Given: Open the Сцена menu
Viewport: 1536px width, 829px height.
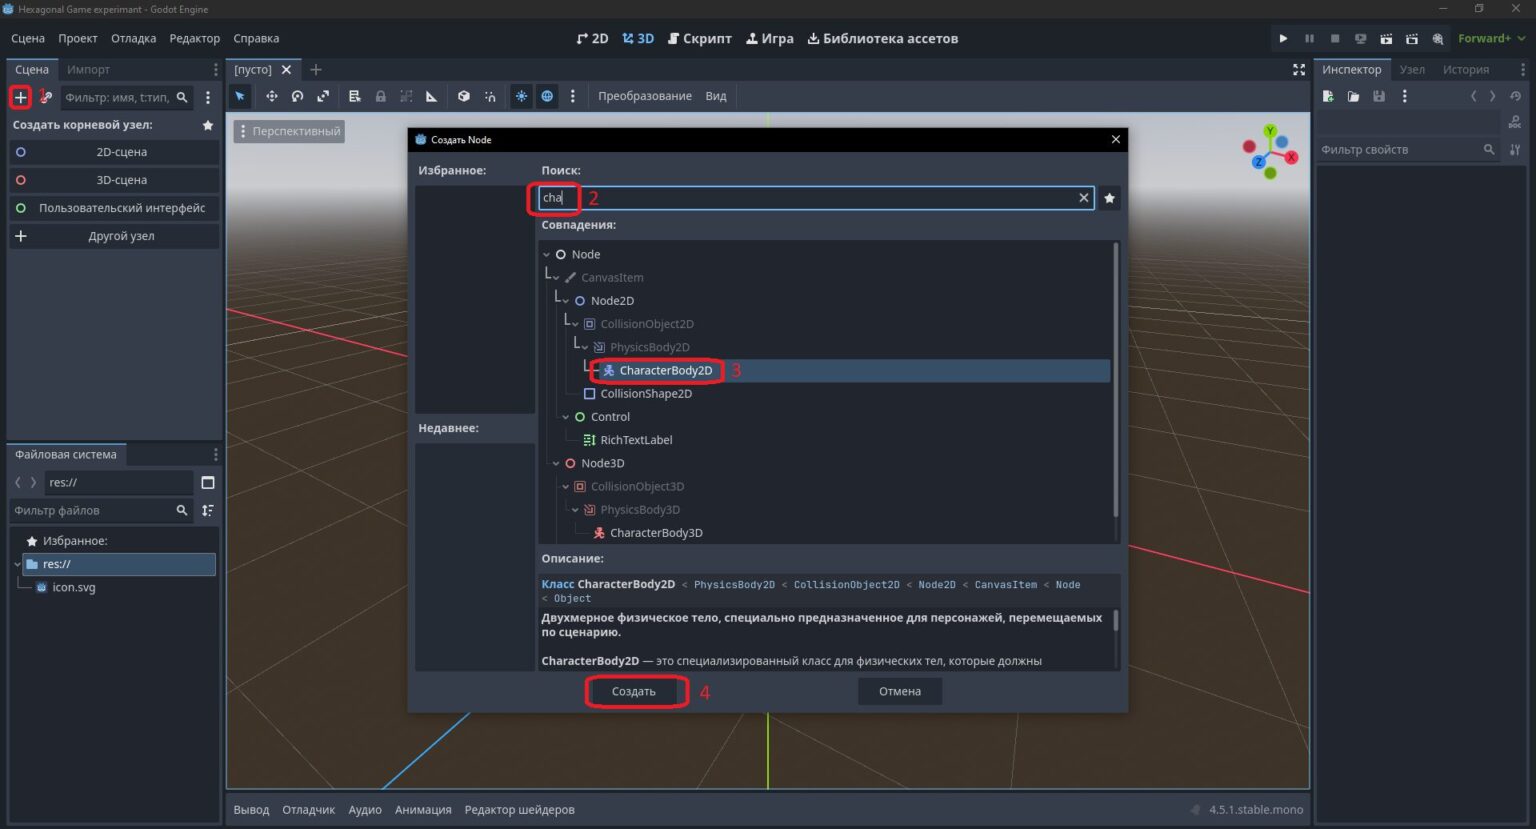Looking at the screenshot, I should [x=28, y=38].
